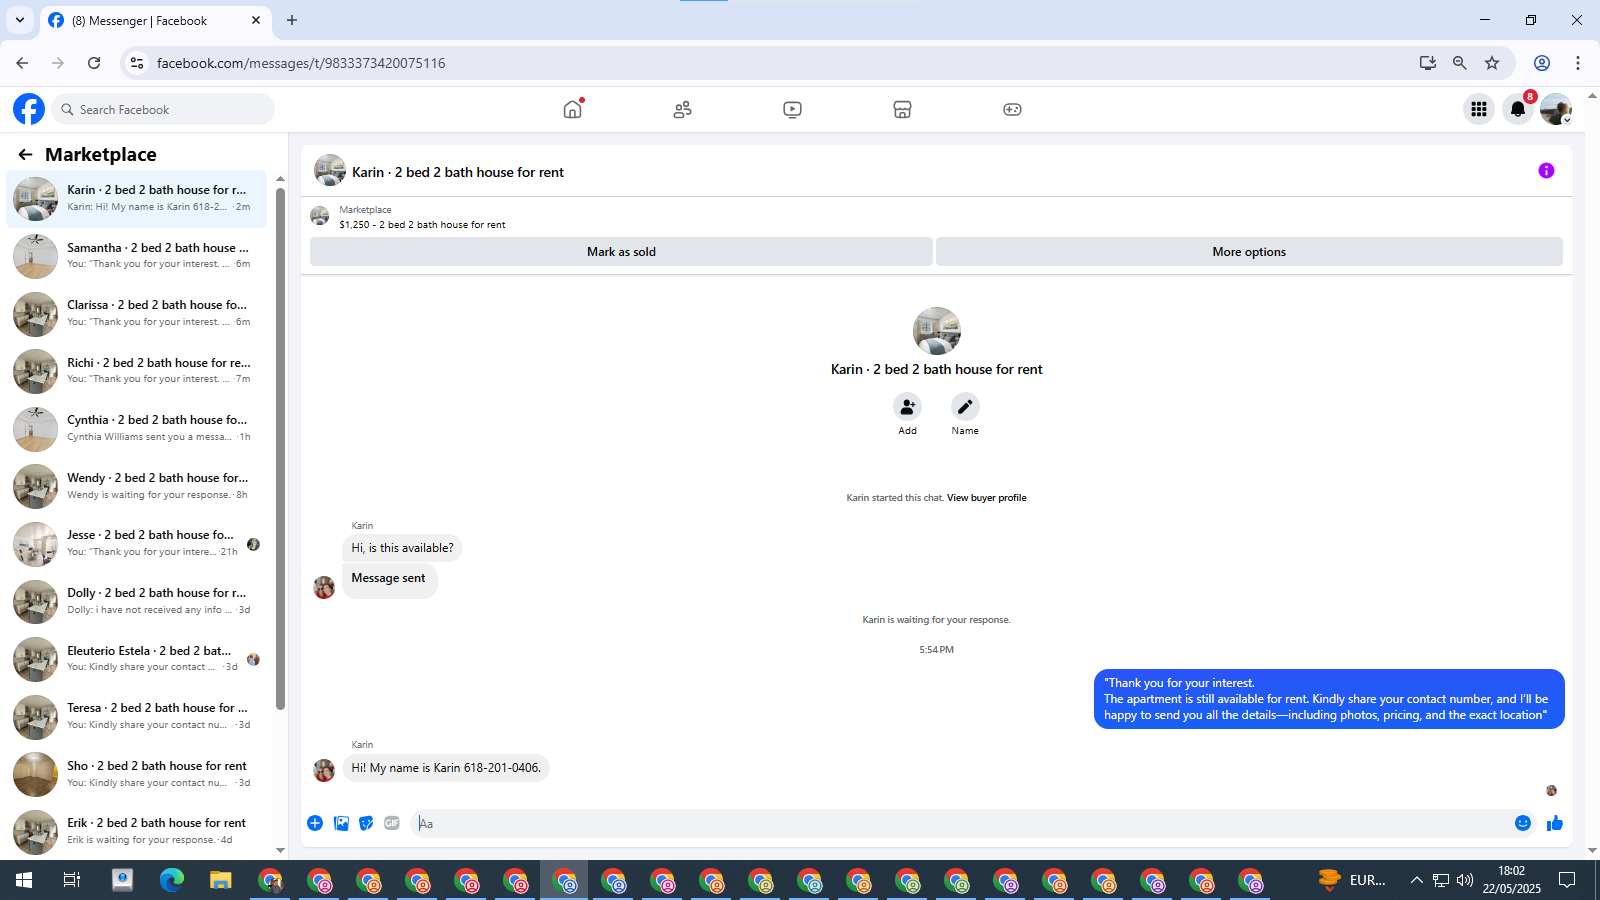Open more actions plus icon in composer
Viewport: 1600px width, 900px height.
[x=315, y=823]
